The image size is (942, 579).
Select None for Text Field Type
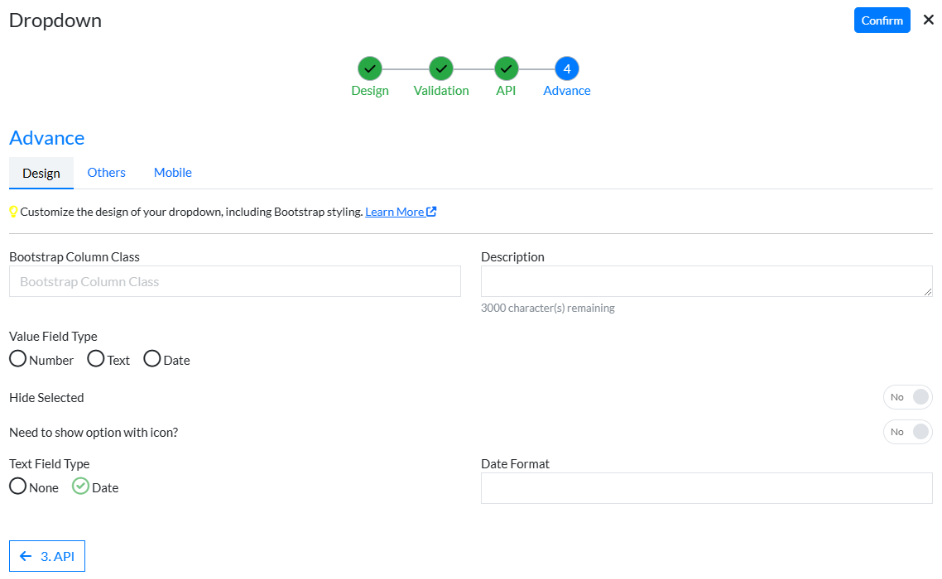(18, 487)
